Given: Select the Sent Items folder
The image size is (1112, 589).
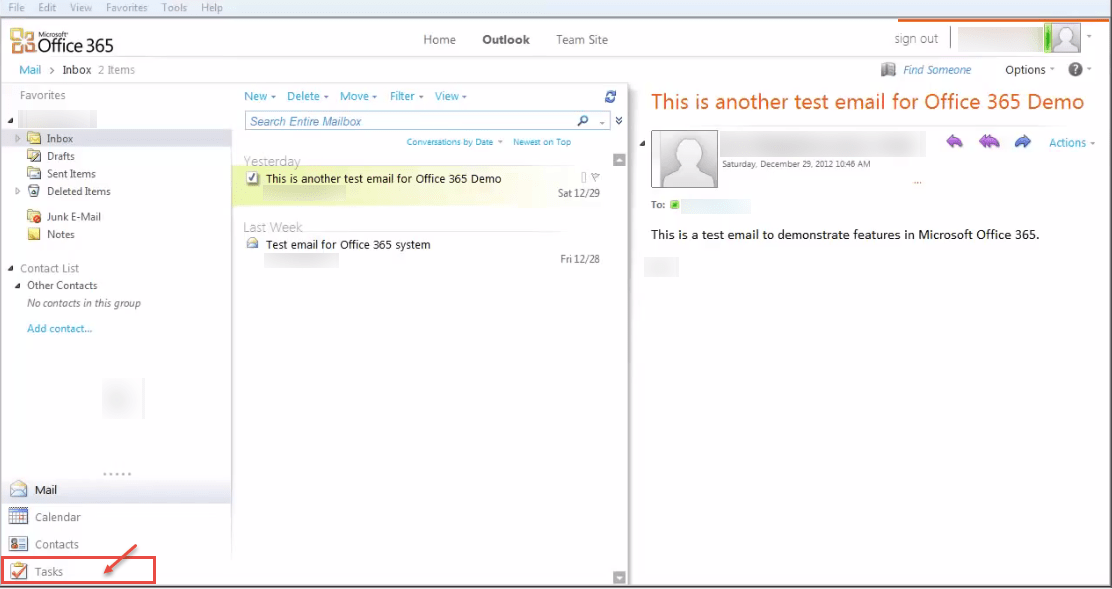Looking at the screenshot, I should point(71,173).
